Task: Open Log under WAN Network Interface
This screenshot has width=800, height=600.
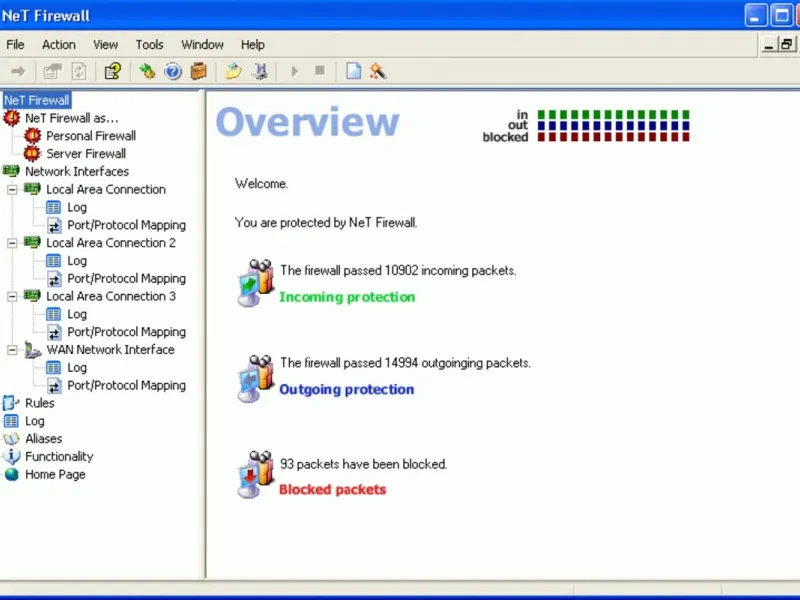Action: 77,368
